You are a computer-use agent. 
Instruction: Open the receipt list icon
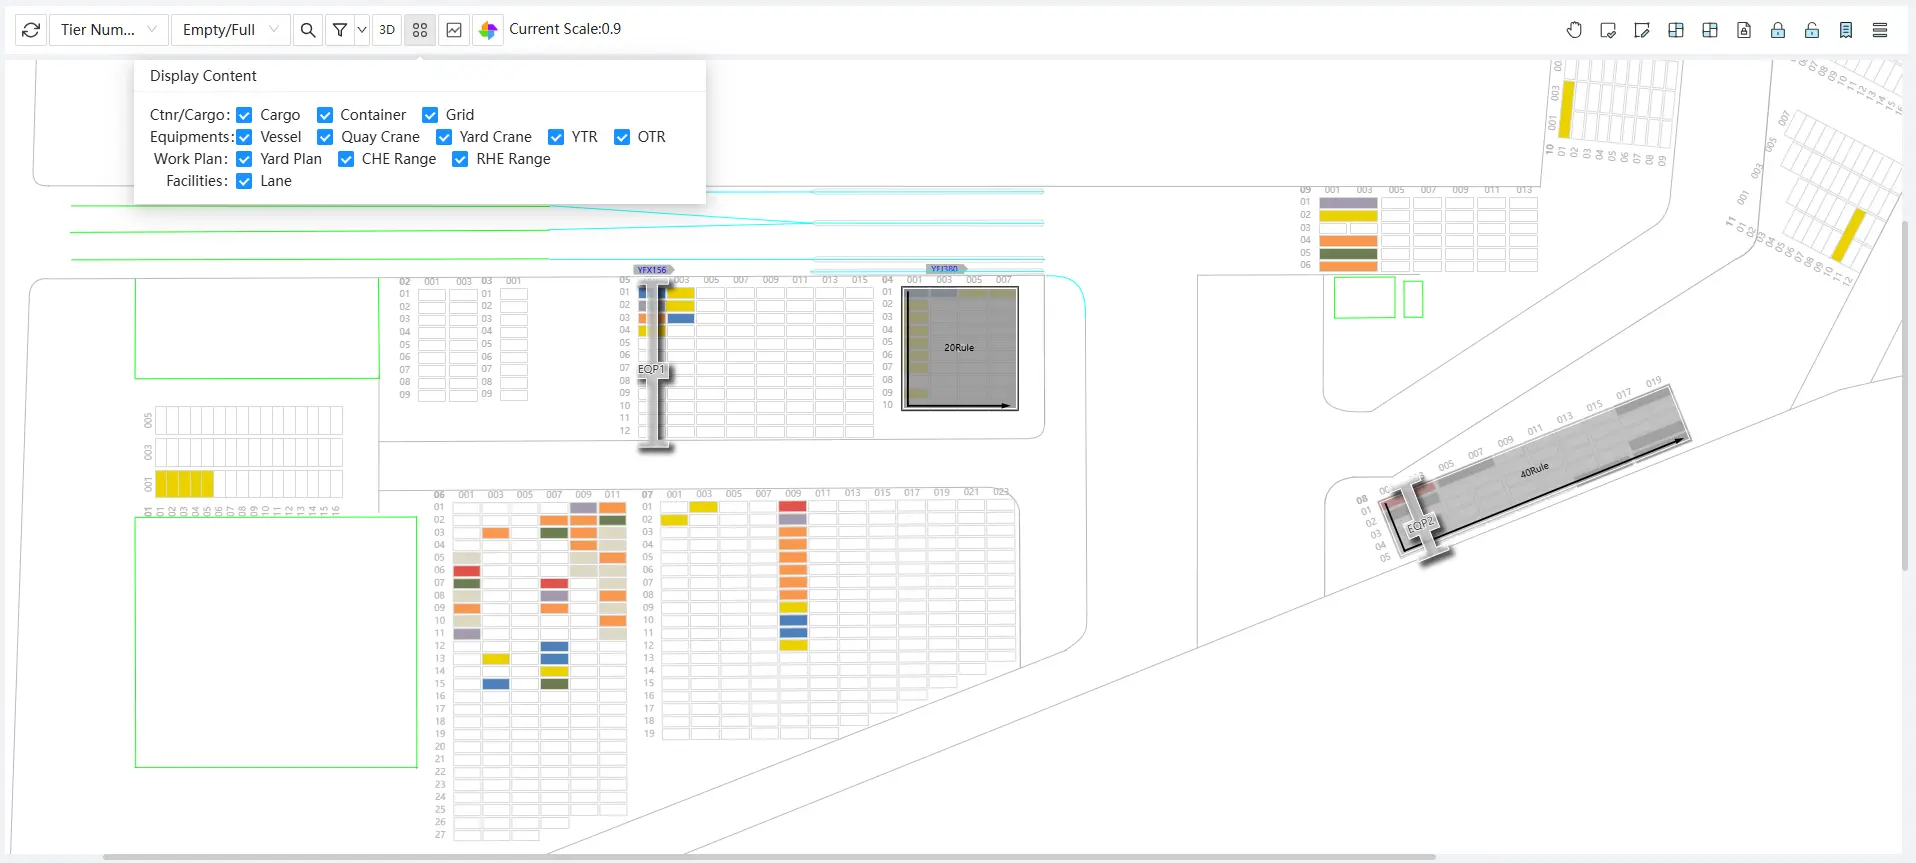click(x=1846, y=30)
